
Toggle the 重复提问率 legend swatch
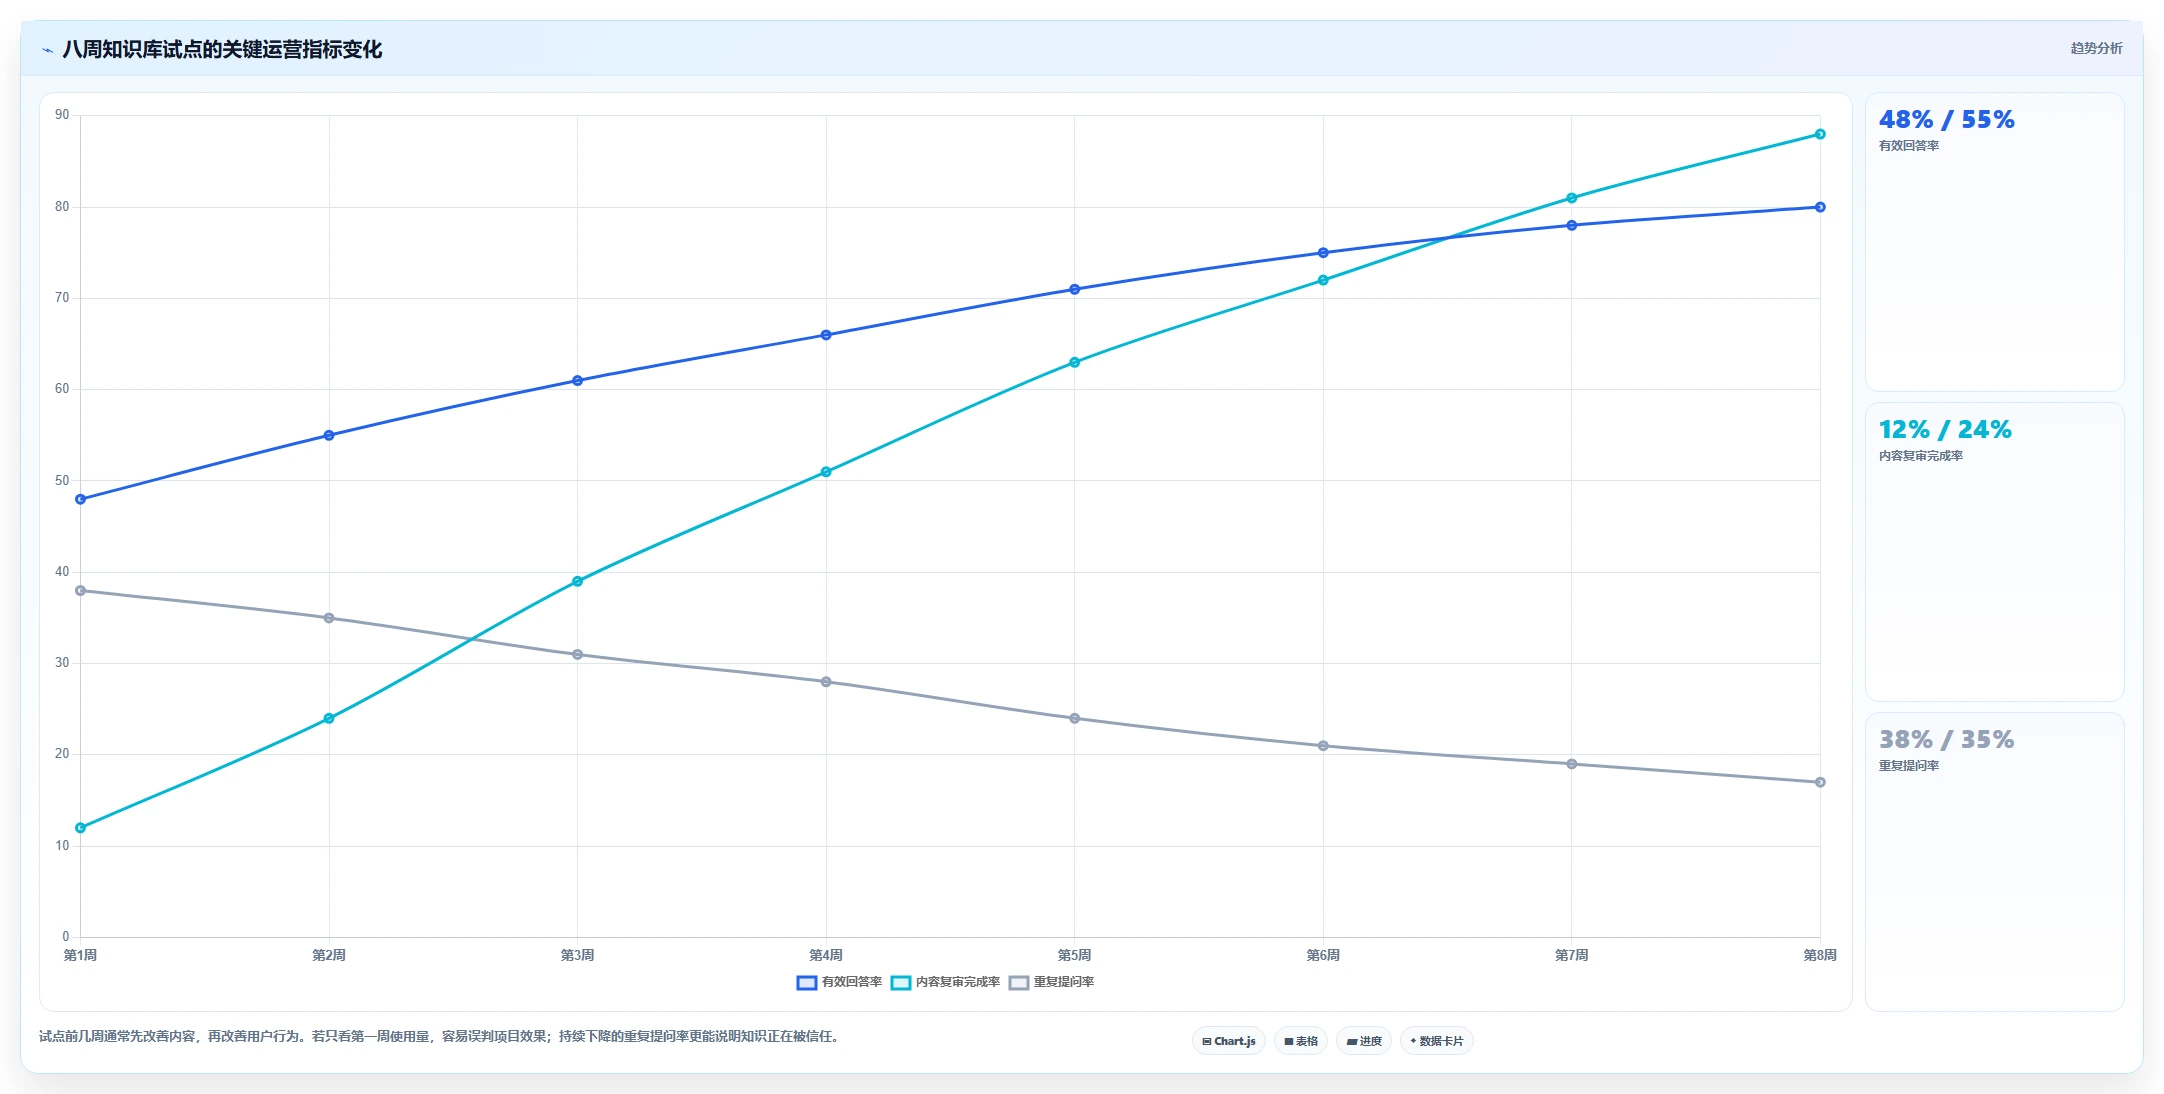click(1018, 983)
